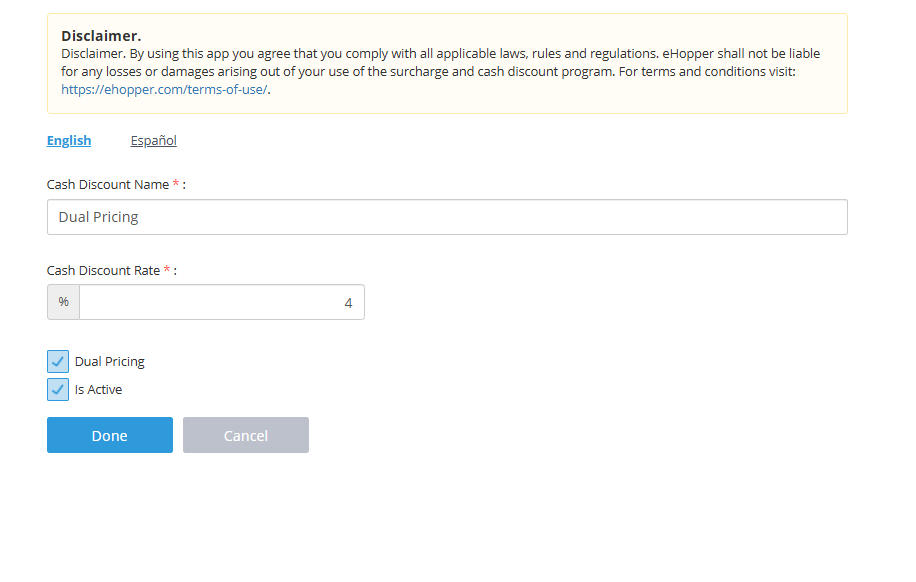The height and width of the screenshot is (582, 916).
Task: Open the ehopper.com terms-of-use link
Action: tap(164, 89)
